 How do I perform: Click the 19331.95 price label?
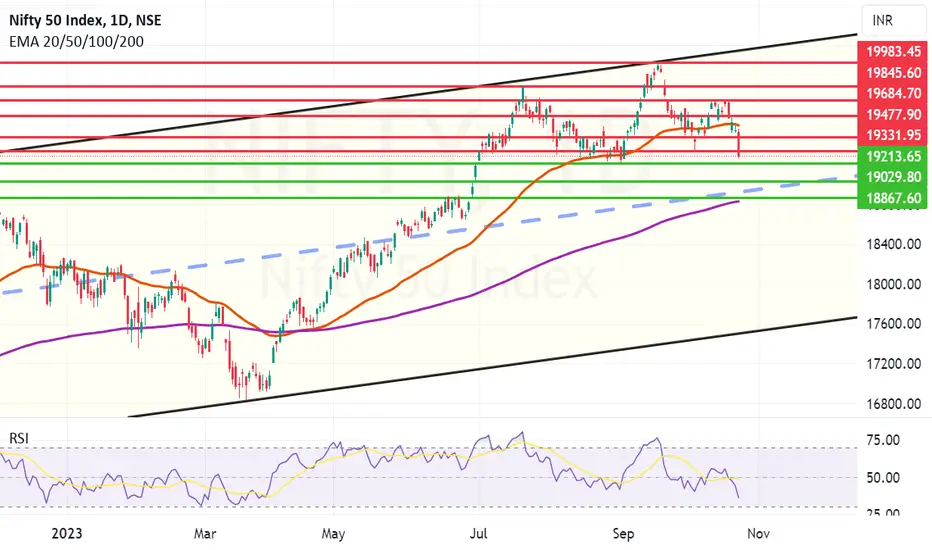click(893, 135)
